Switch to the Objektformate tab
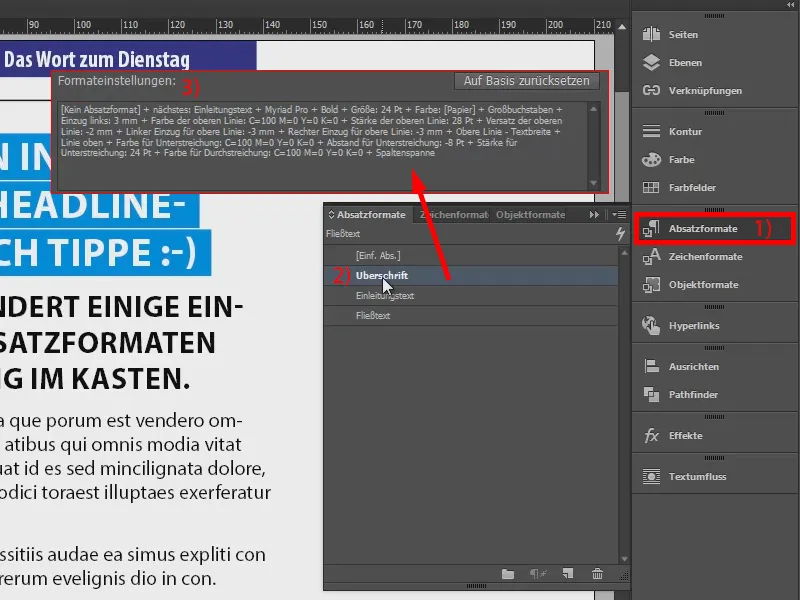Viewport: 800px width, 600px height. click(x=530, y=215)
